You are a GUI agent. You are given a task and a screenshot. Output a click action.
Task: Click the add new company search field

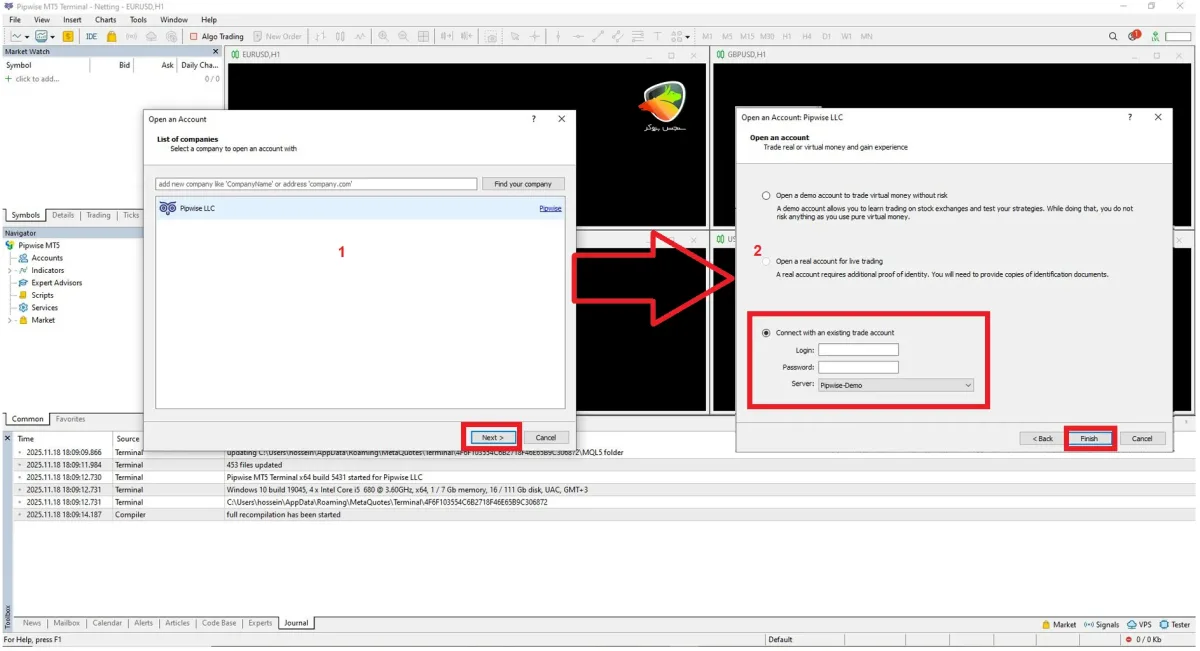click(316, 184)
